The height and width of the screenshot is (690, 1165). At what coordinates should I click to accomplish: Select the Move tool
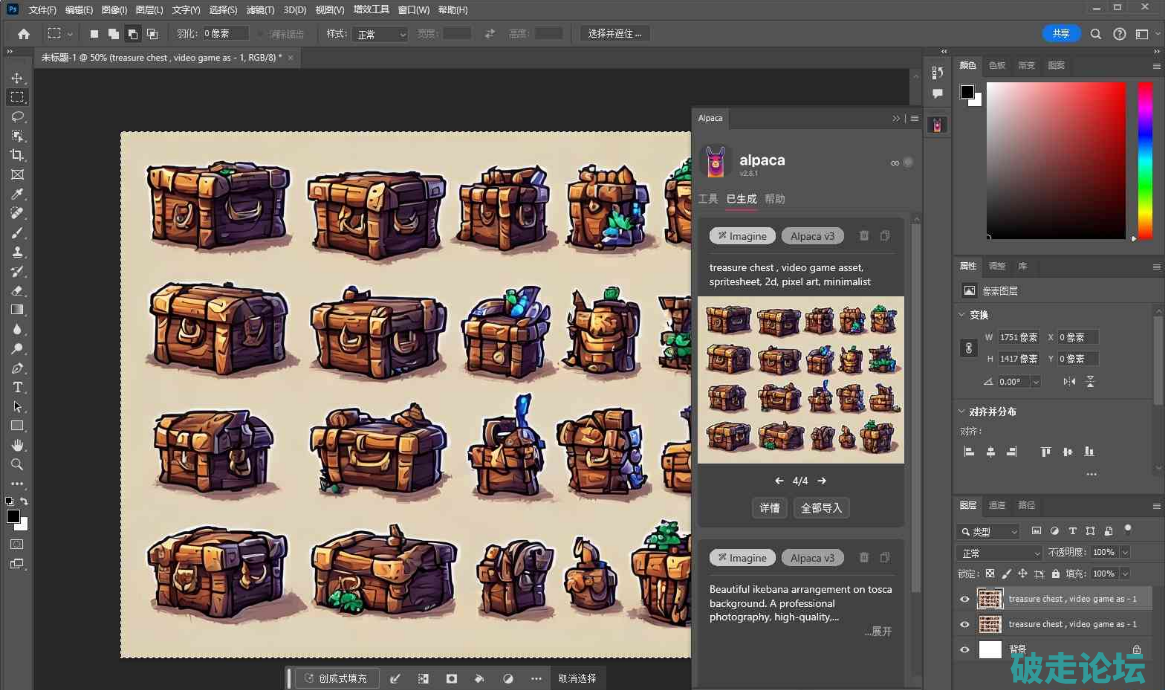pos(17,78)
